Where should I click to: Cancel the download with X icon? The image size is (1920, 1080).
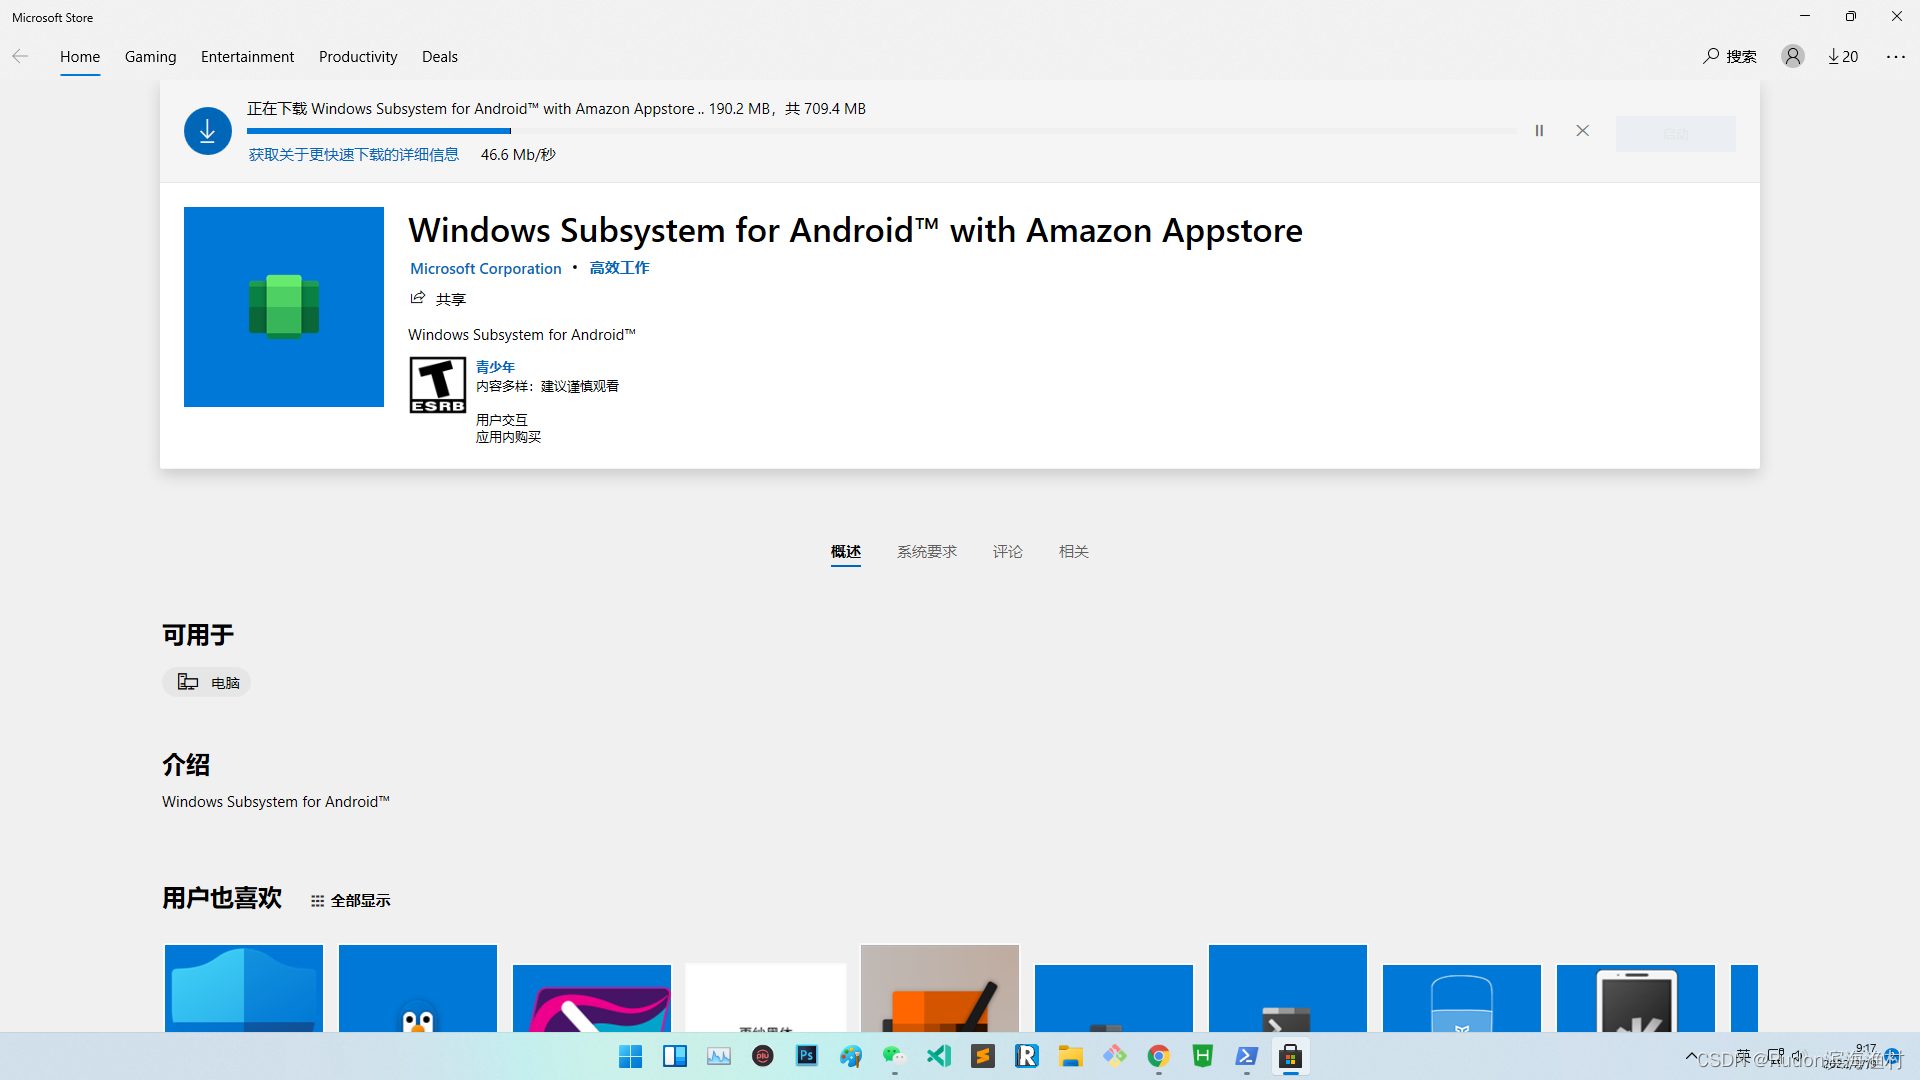click(1582, 131)
